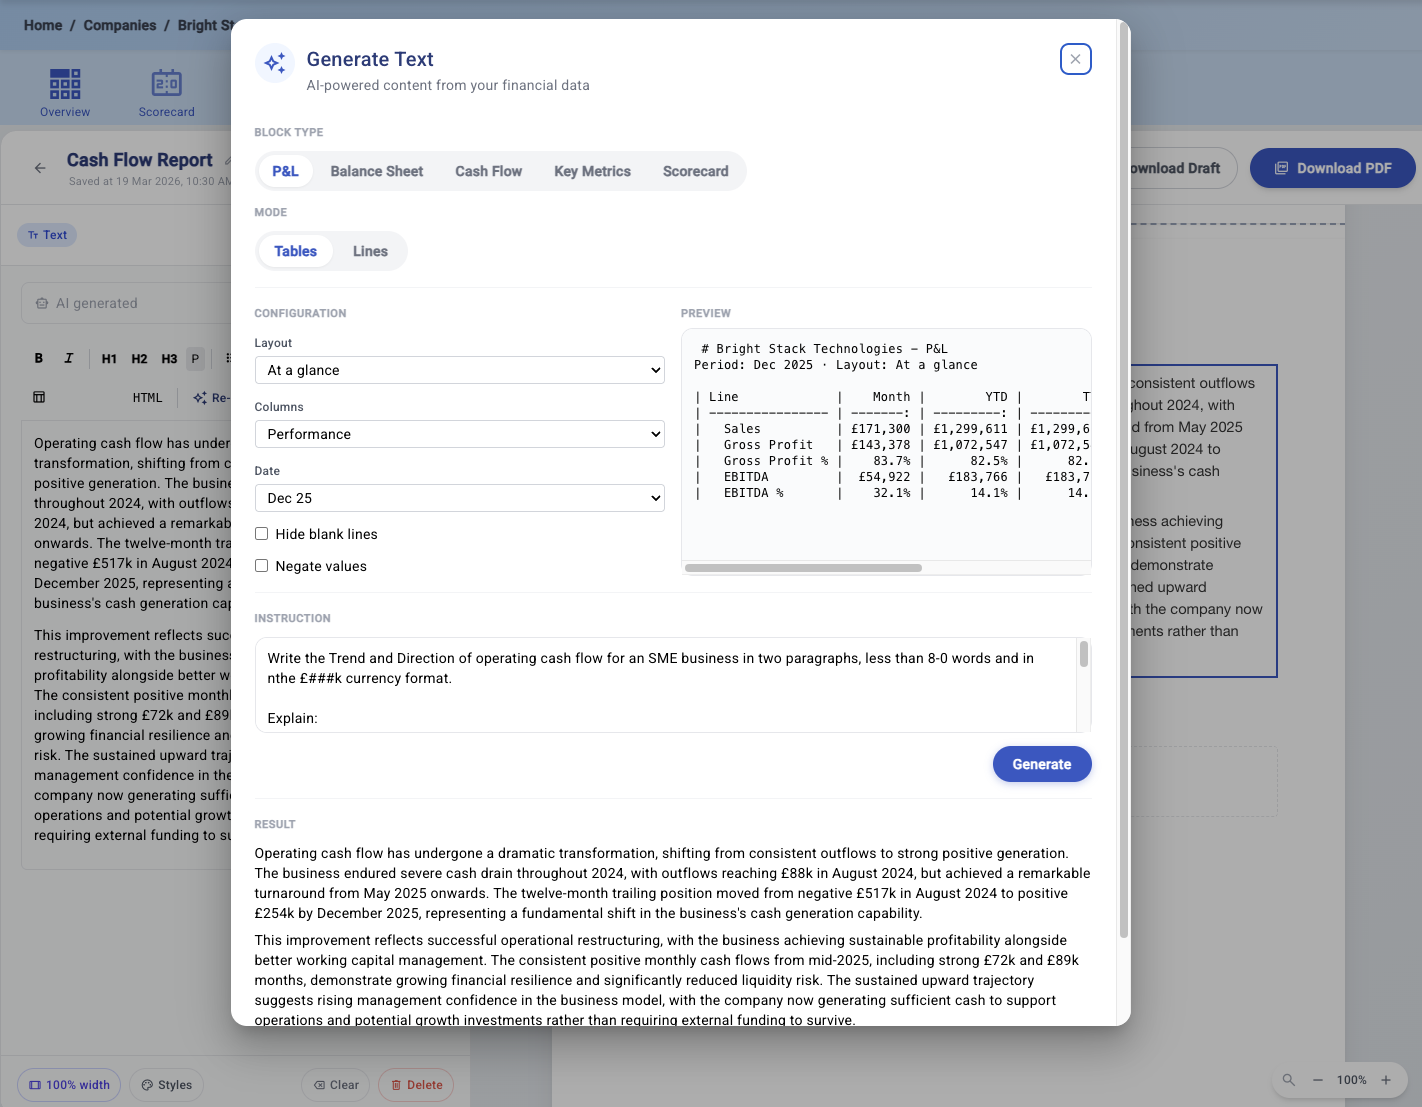Viewport: 1422px width, 1107px height.
Task: Switch mode to Tables
Action: [295, 251]
